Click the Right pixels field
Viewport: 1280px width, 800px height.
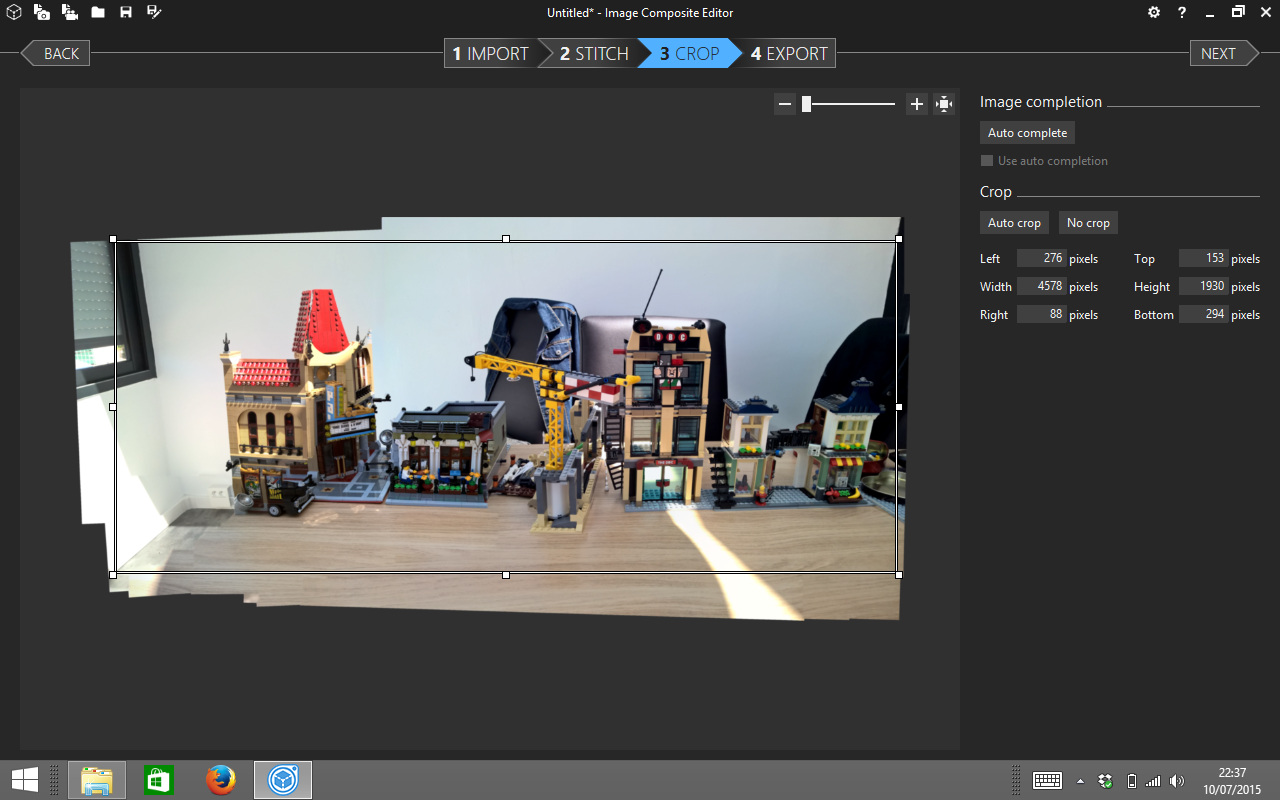(x=1041, y=314)
